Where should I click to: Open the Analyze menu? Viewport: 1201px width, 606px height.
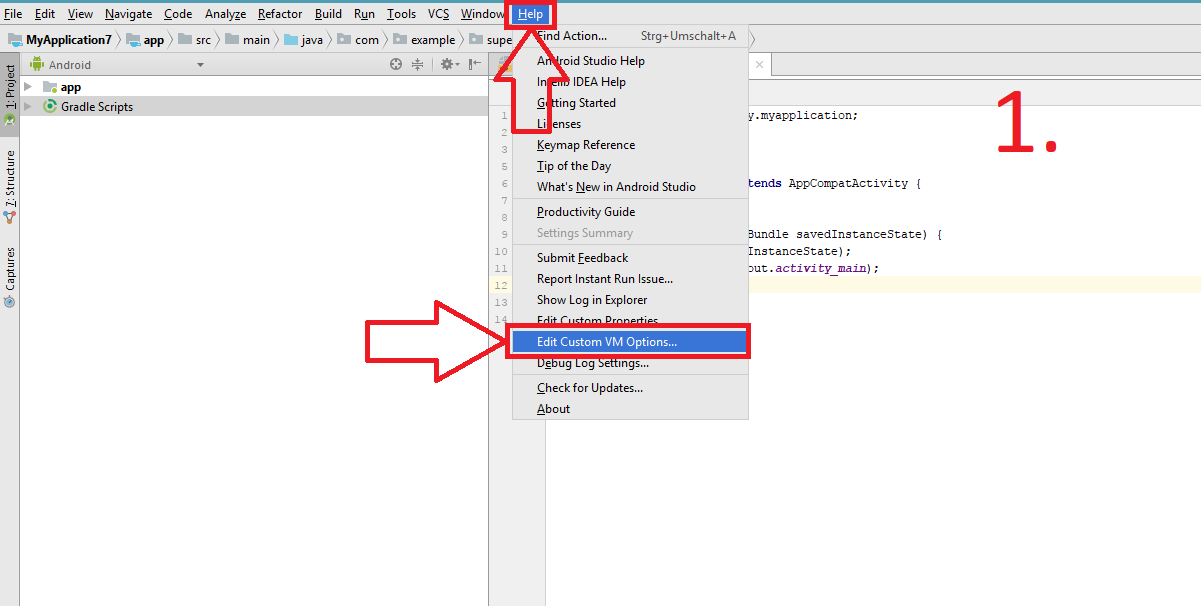(x=225, y=14)
